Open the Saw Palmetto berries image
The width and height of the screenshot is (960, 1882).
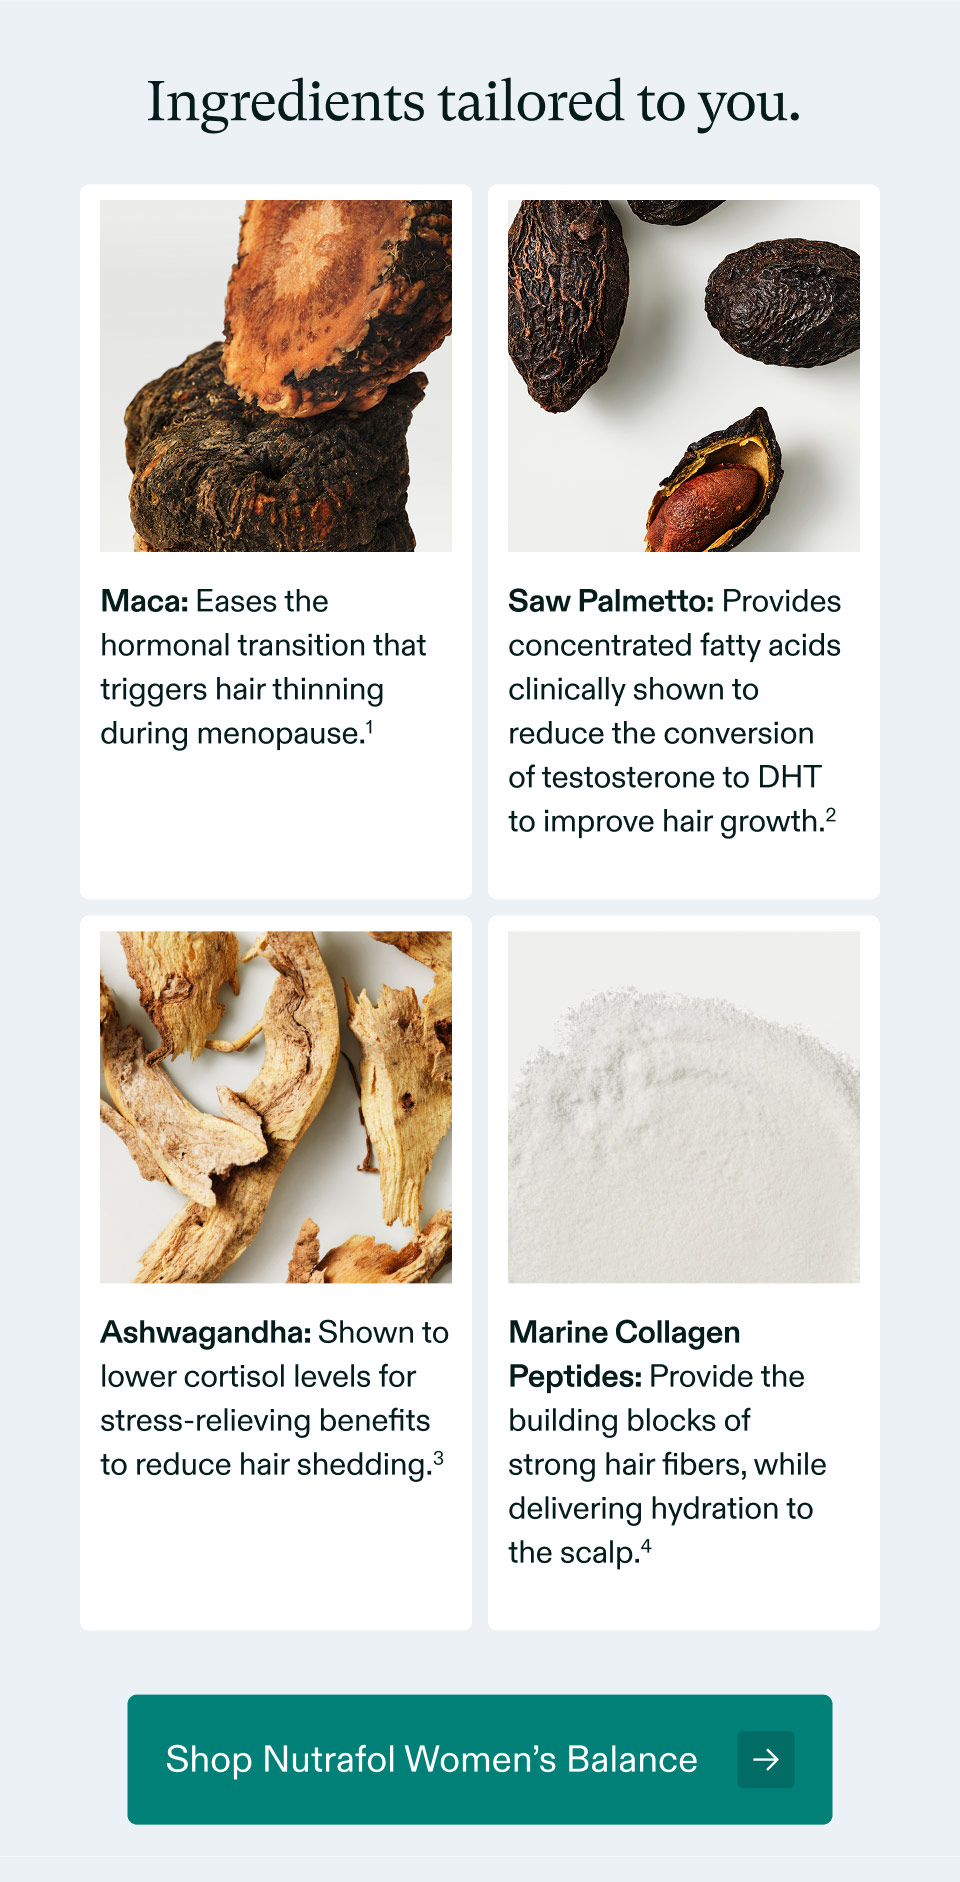pyautogui.click(x=684, y=376)
